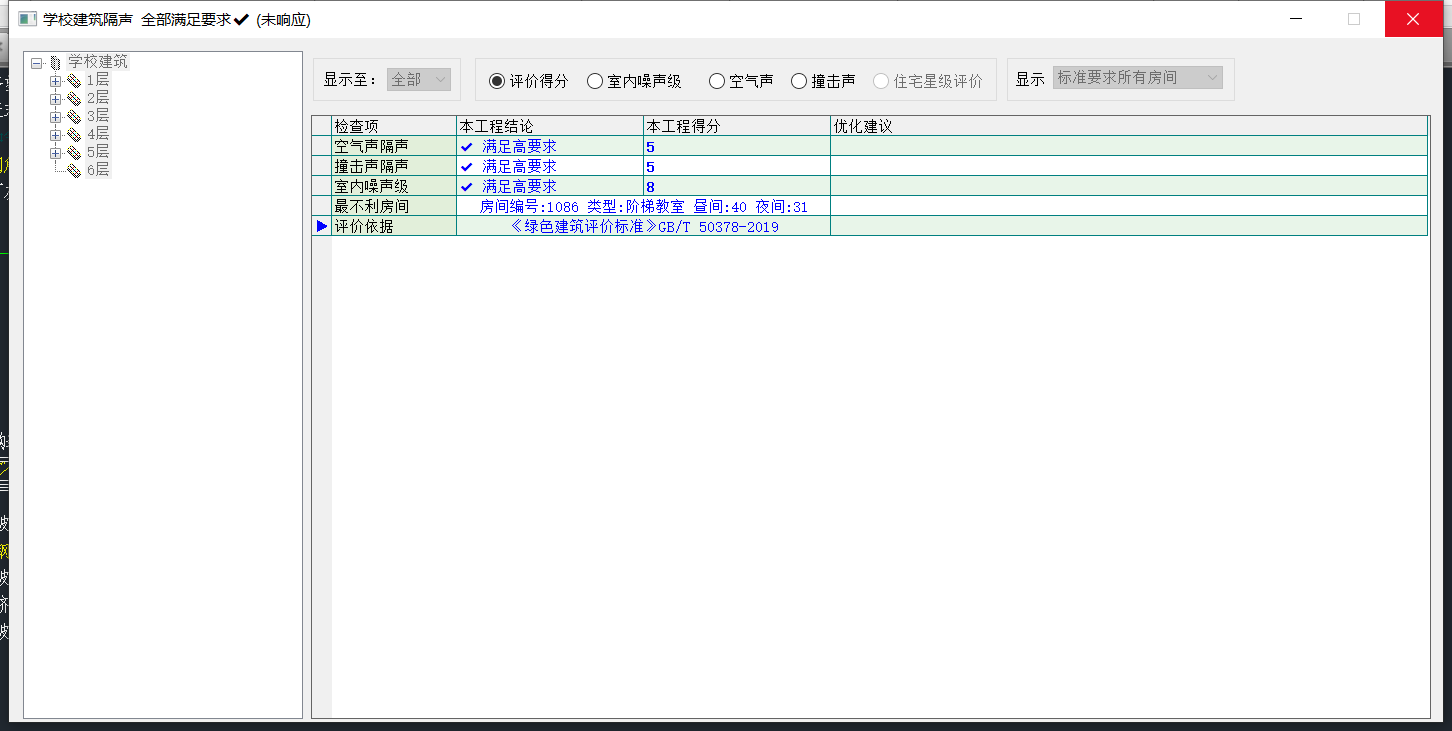
Task: Click the blue row pointer arrow beside 评价依据
Action: 321,227
